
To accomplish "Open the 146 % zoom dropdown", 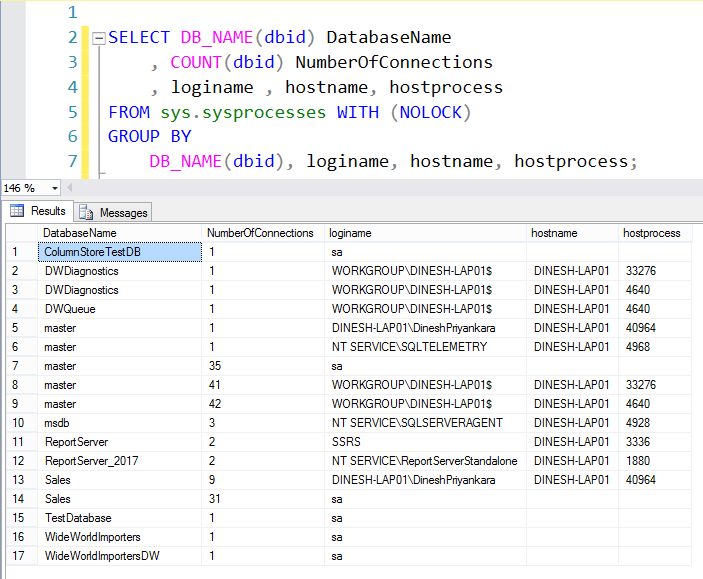I will [x=55, y=188].
